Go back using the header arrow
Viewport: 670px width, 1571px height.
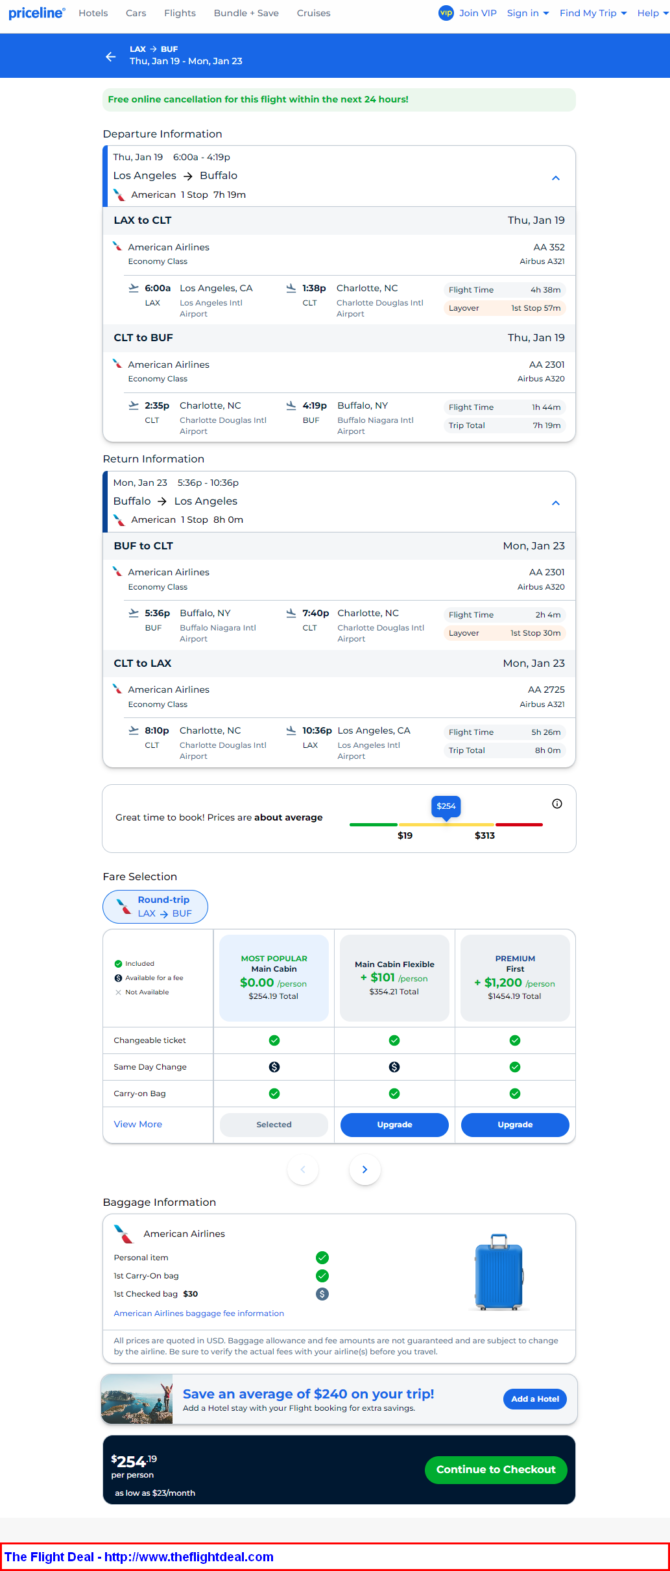click(111, 56)
